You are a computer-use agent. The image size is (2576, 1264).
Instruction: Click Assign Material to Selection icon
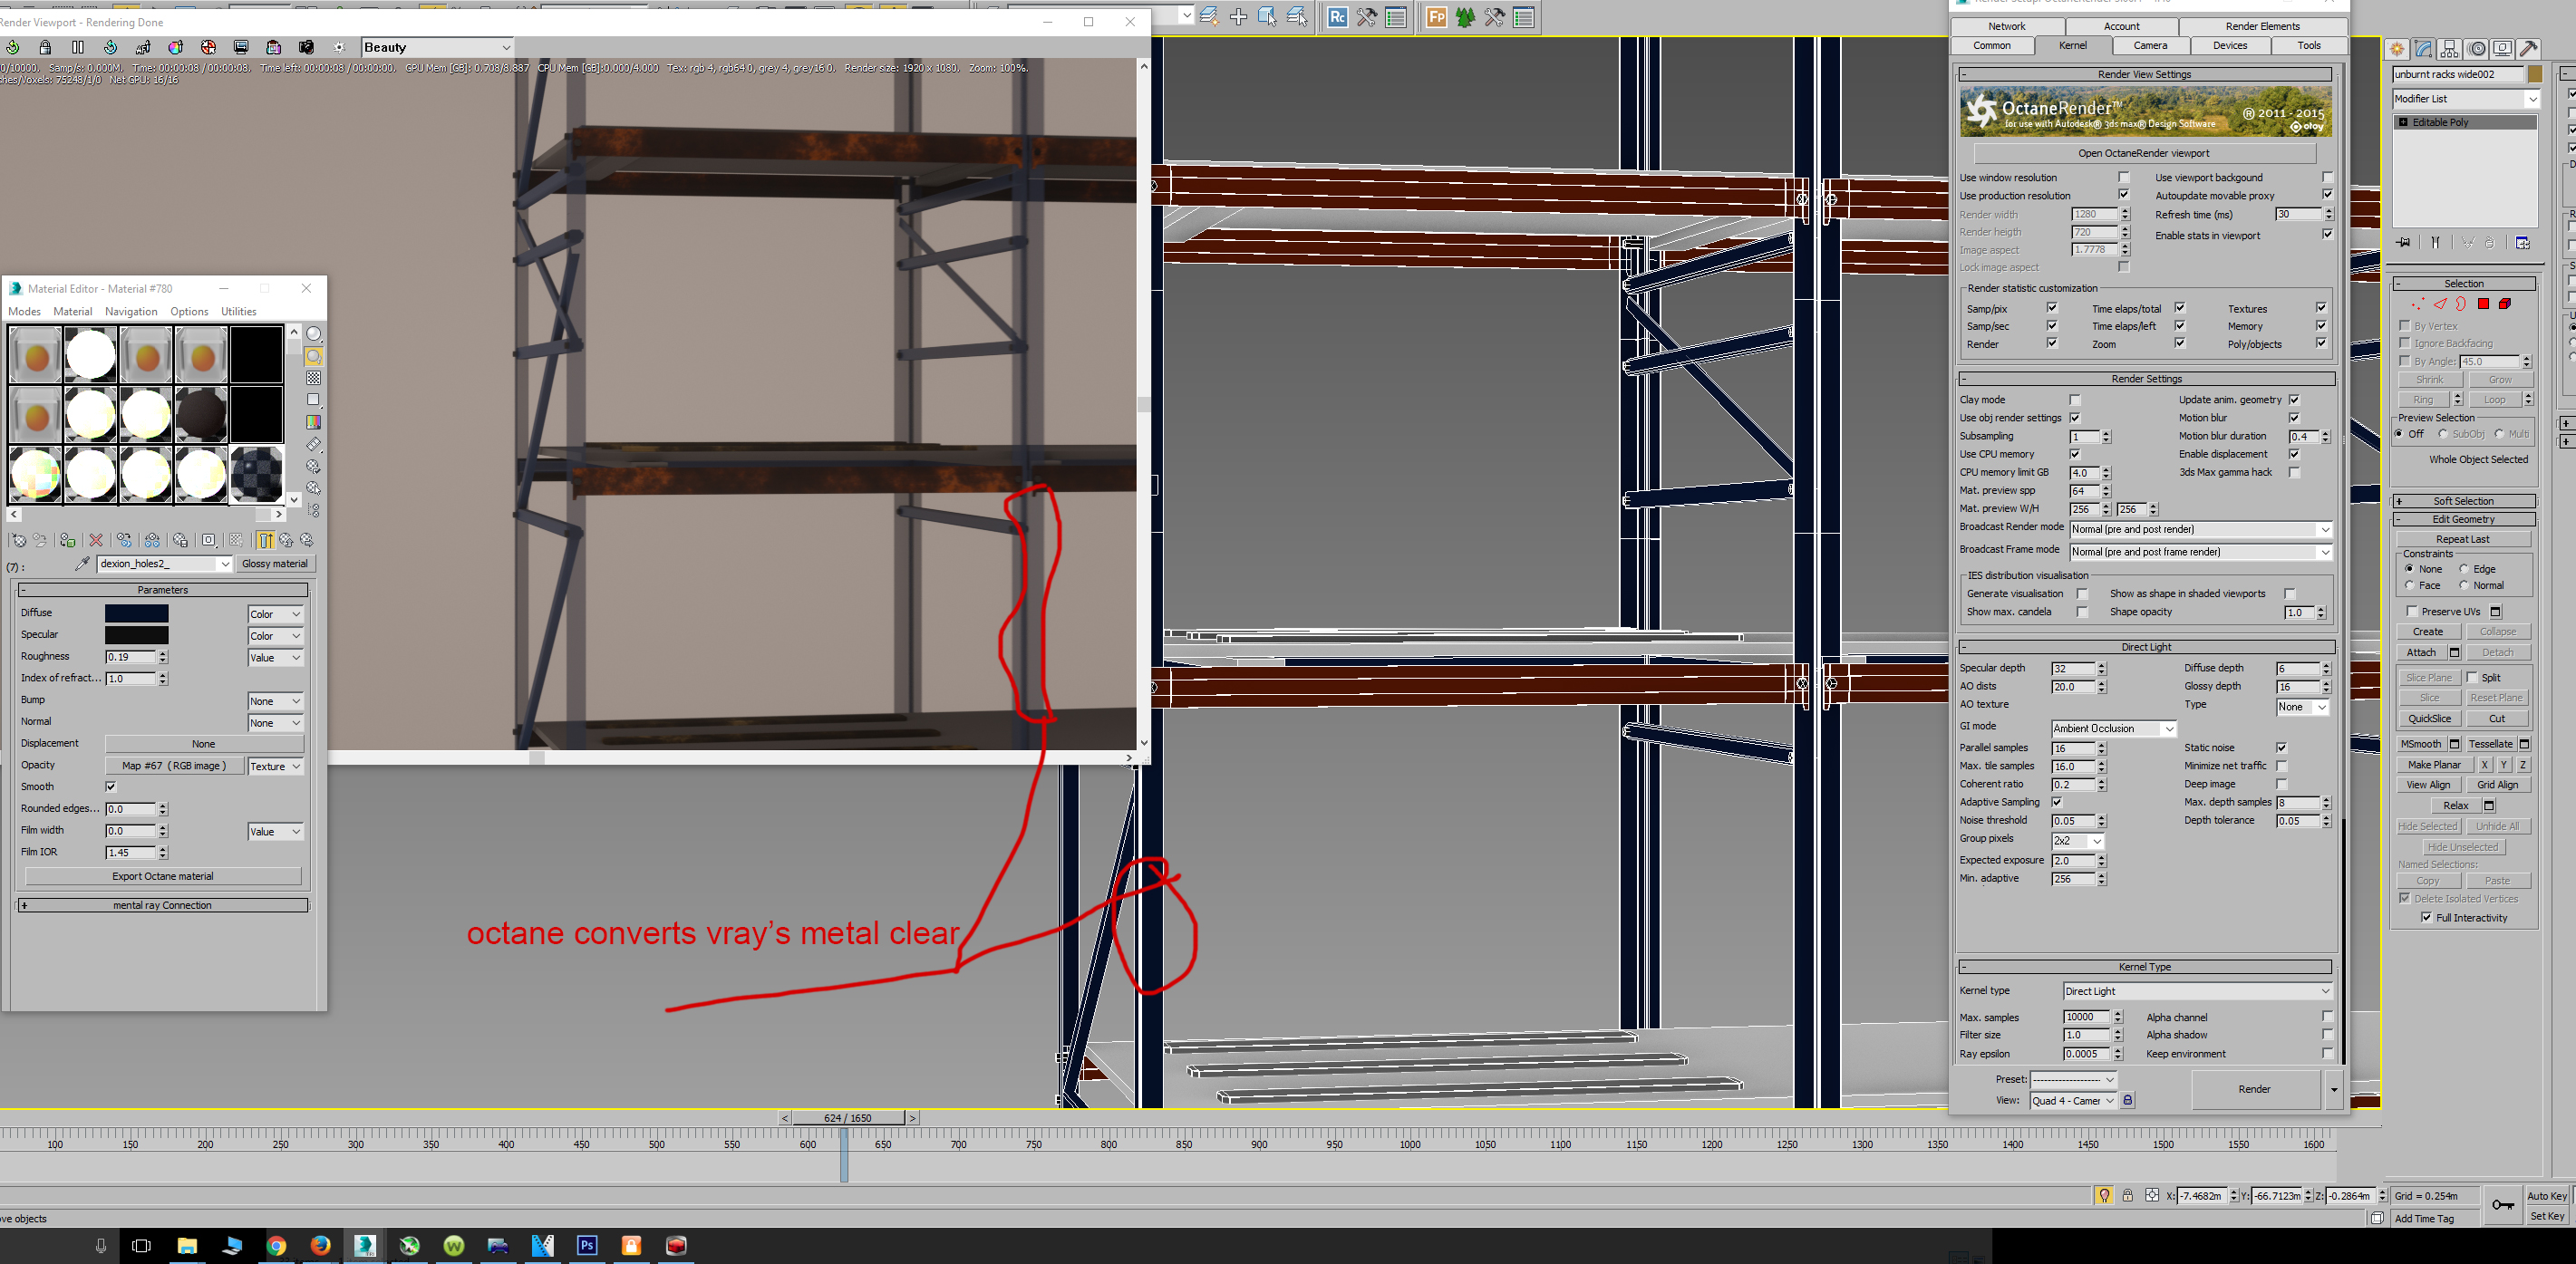pos(67,540)
